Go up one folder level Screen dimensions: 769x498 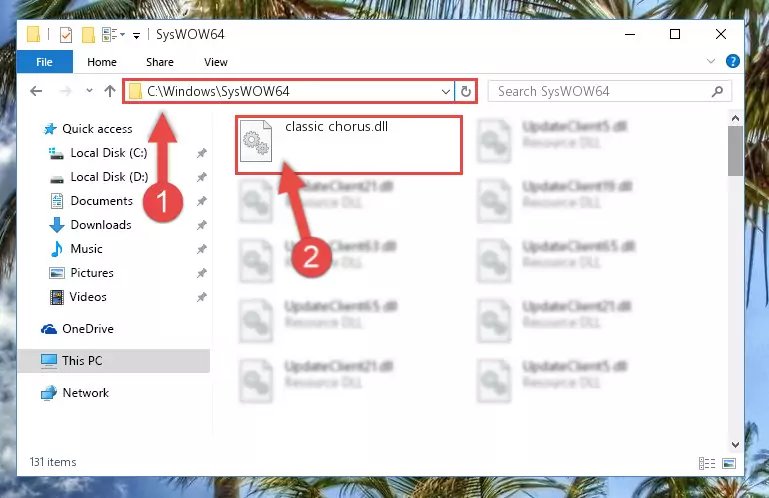pos(110,91)
